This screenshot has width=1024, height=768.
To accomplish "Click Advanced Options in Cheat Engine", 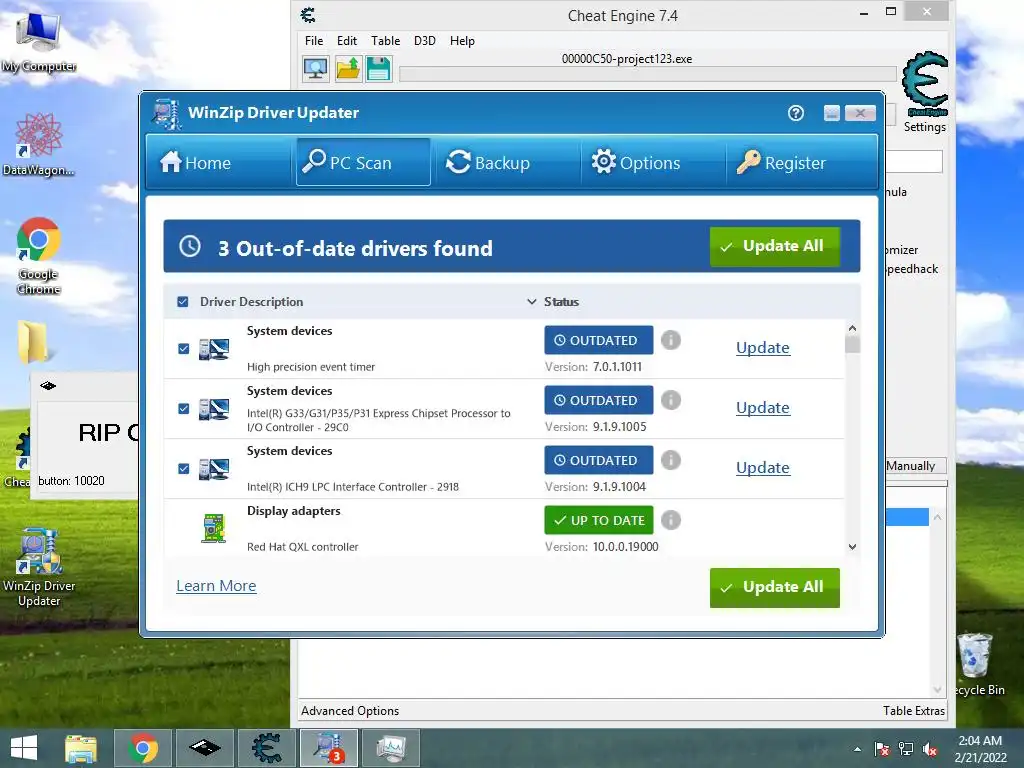I will 350,711.
